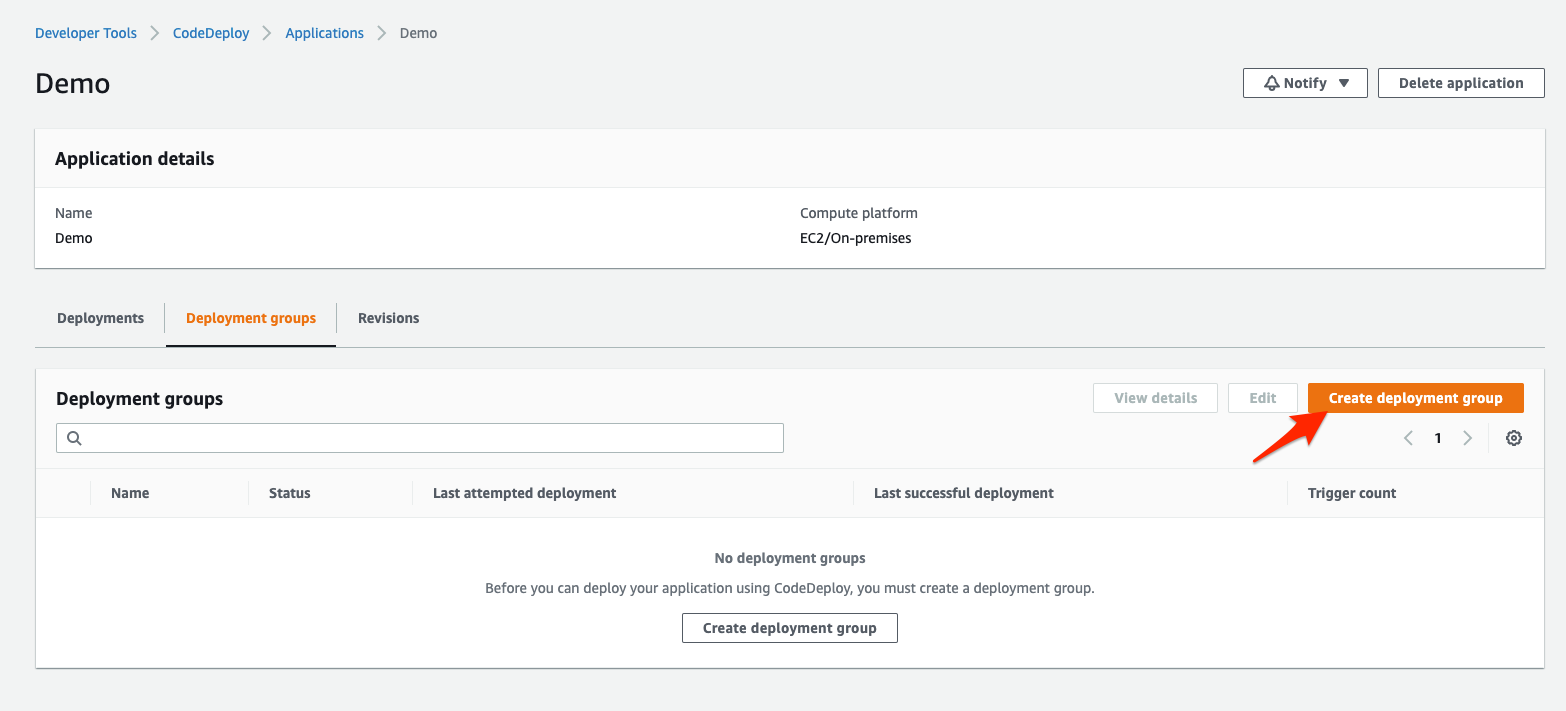
Task: Open the Revisions tab
Action: click(388, 318)
